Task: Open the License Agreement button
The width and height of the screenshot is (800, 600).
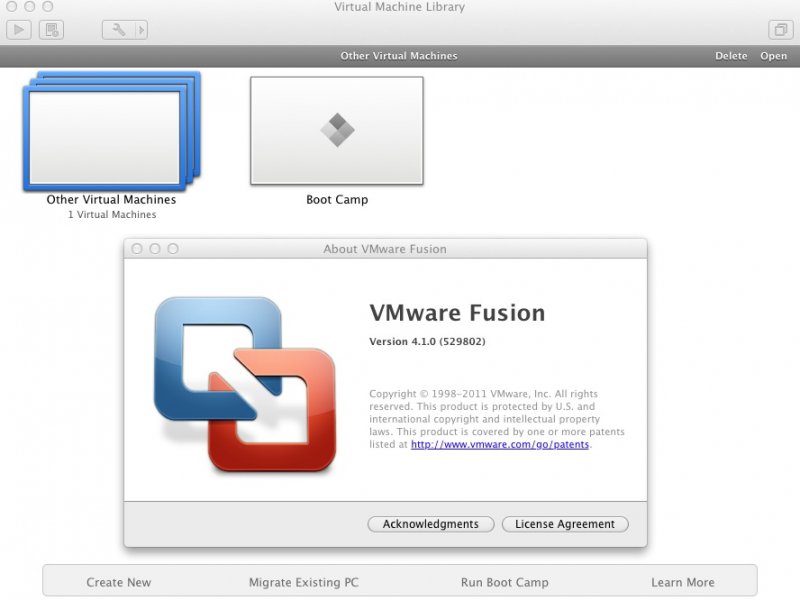Action: click(565, 524)
